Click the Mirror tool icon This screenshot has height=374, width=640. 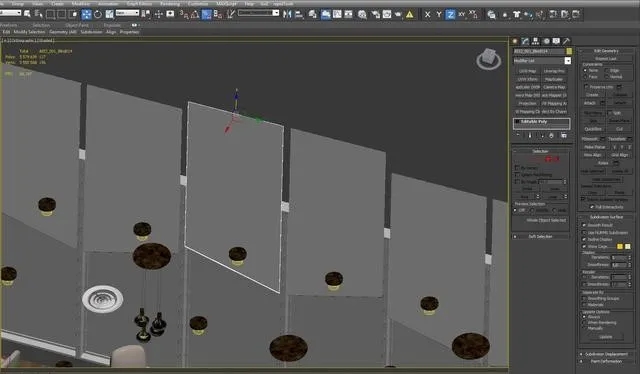287,15
